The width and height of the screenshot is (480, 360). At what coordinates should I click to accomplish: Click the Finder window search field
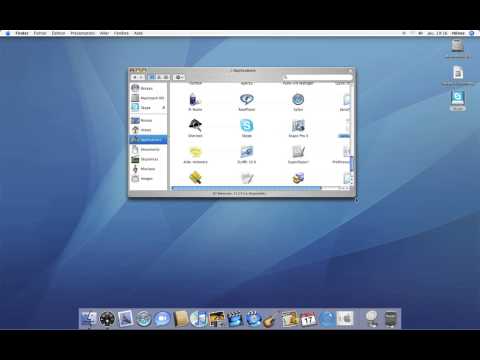tap(317, 77)
